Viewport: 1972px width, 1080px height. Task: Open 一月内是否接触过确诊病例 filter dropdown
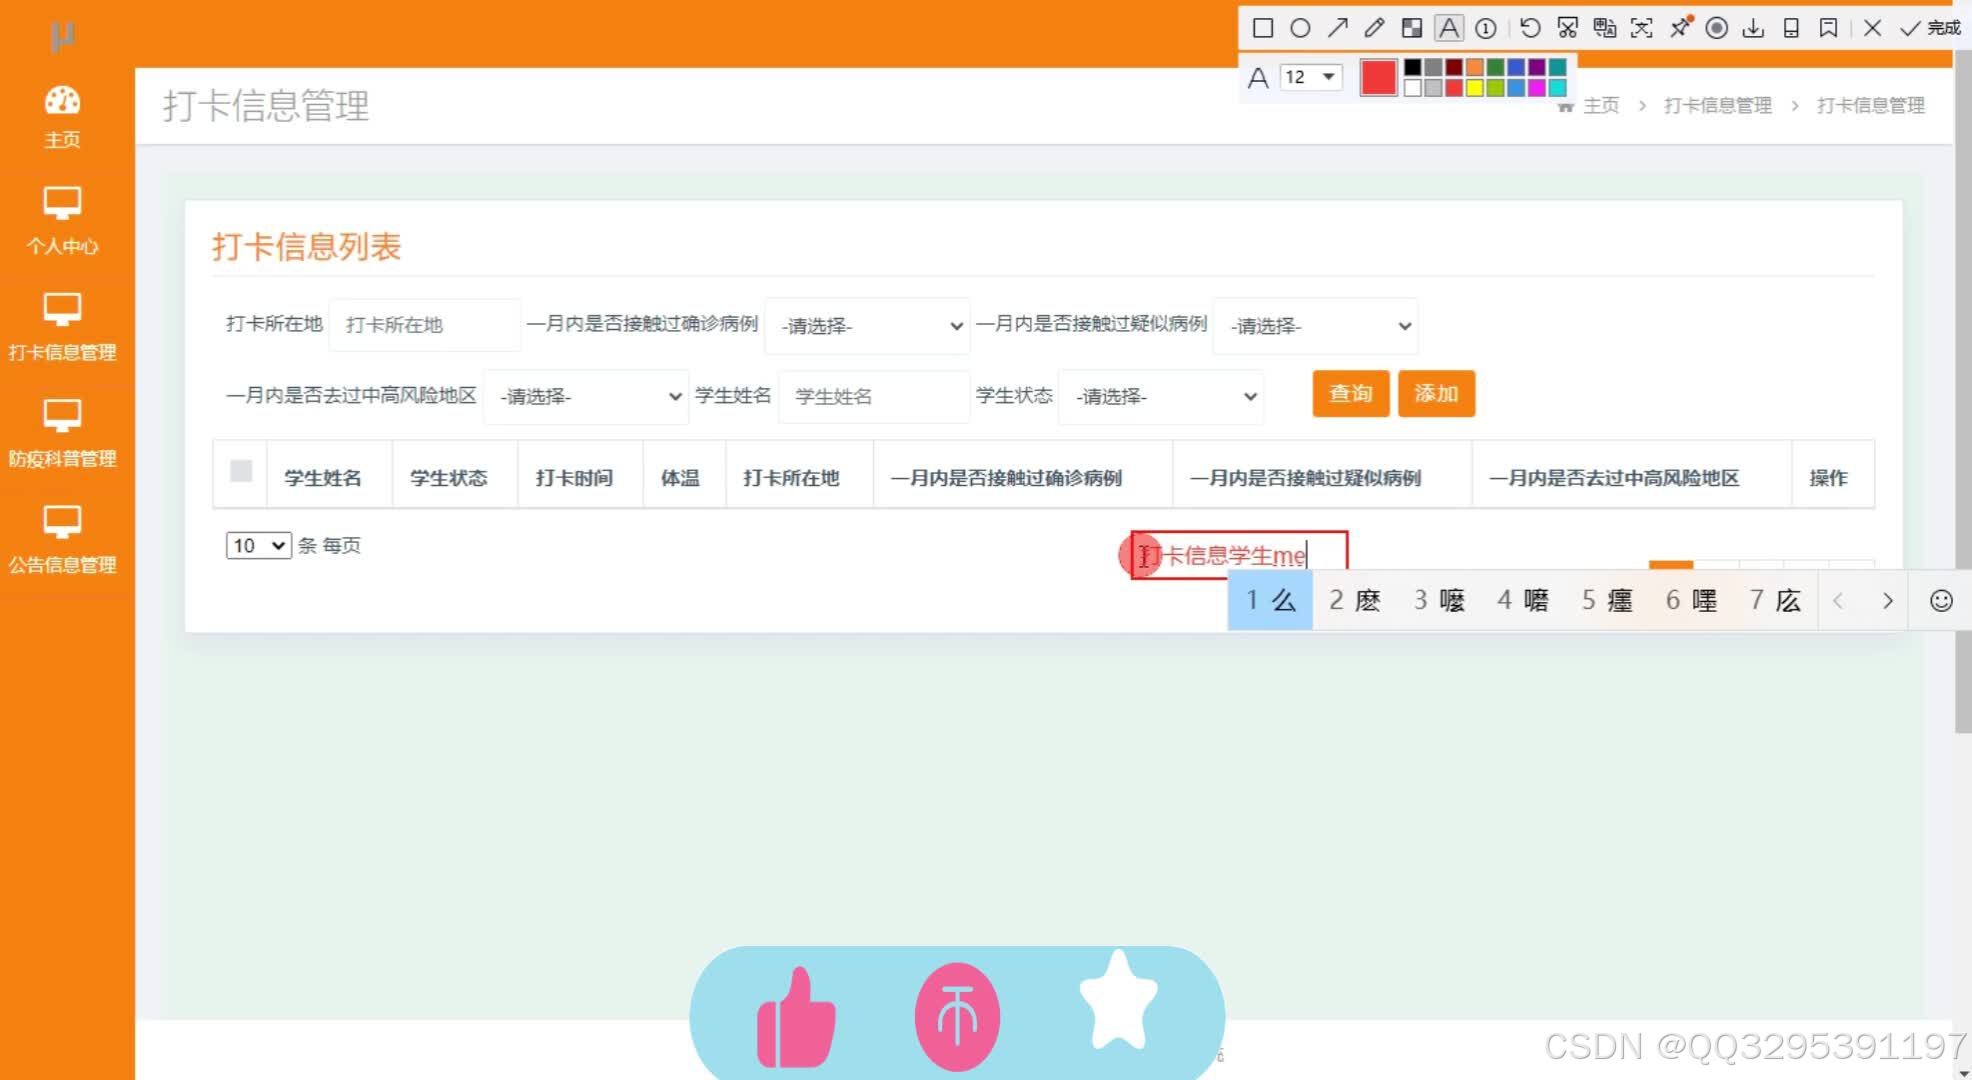[x=867, y=326]
